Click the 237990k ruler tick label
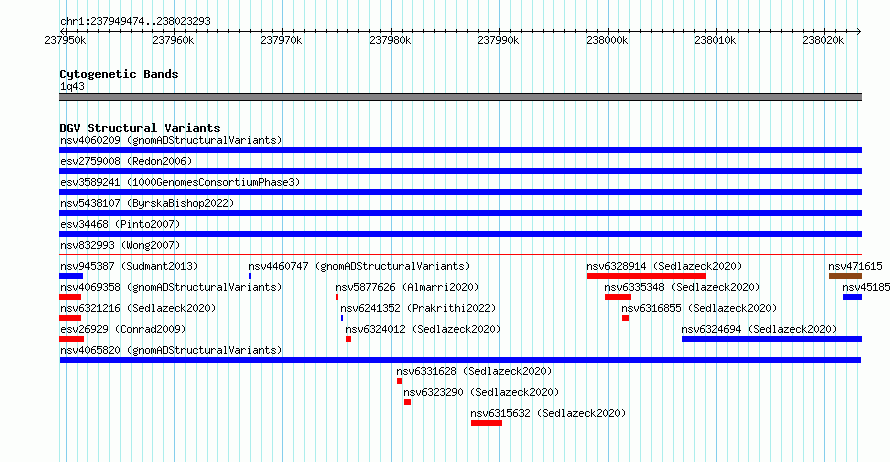This screenshot has width=890, height=462. pos(498,40)
